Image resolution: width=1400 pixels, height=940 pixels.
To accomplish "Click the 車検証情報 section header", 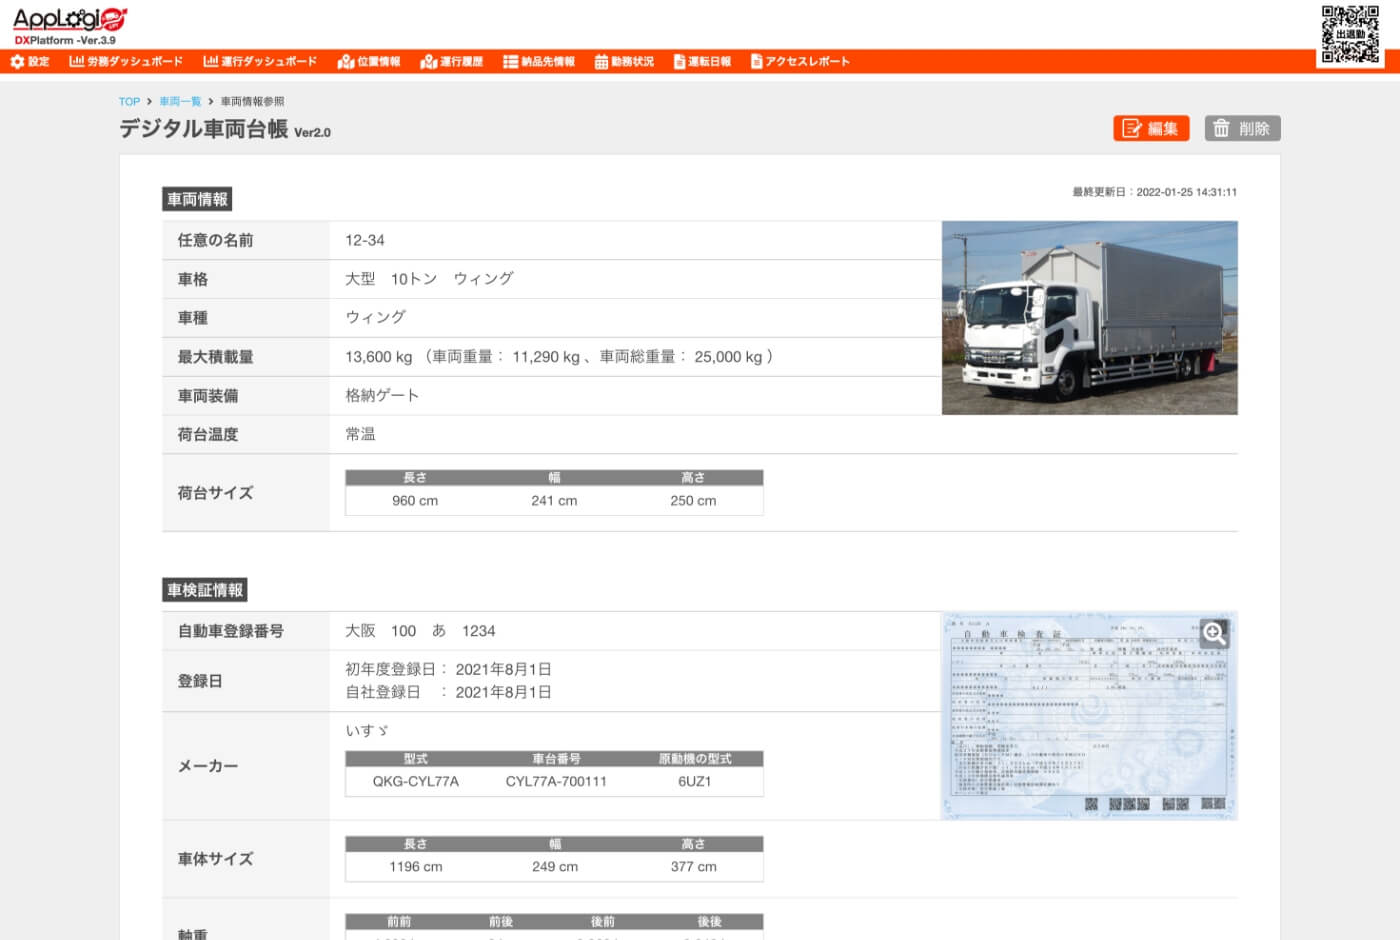I will (x=205, y=590).
